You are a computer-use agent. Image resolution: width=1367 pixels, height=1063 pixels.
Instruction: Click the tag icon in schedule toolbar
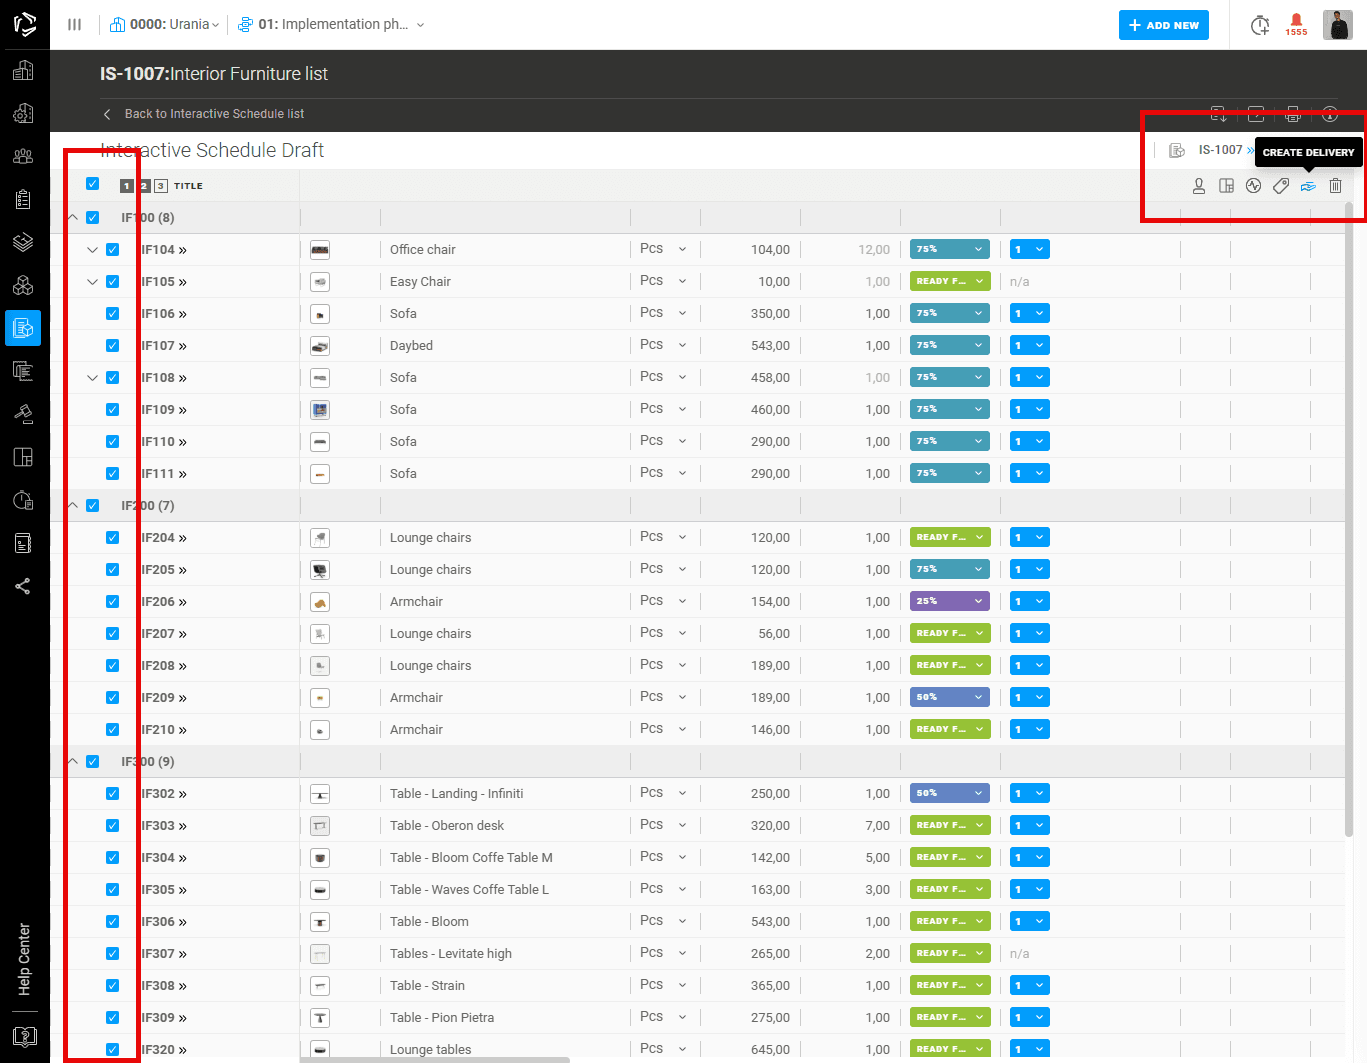[x=1281, y=186]
